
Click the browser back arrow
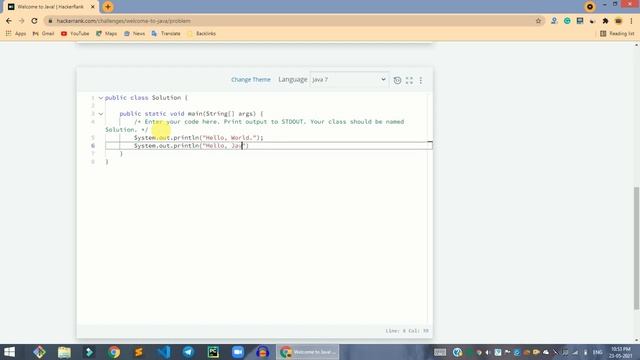(9, 21)
